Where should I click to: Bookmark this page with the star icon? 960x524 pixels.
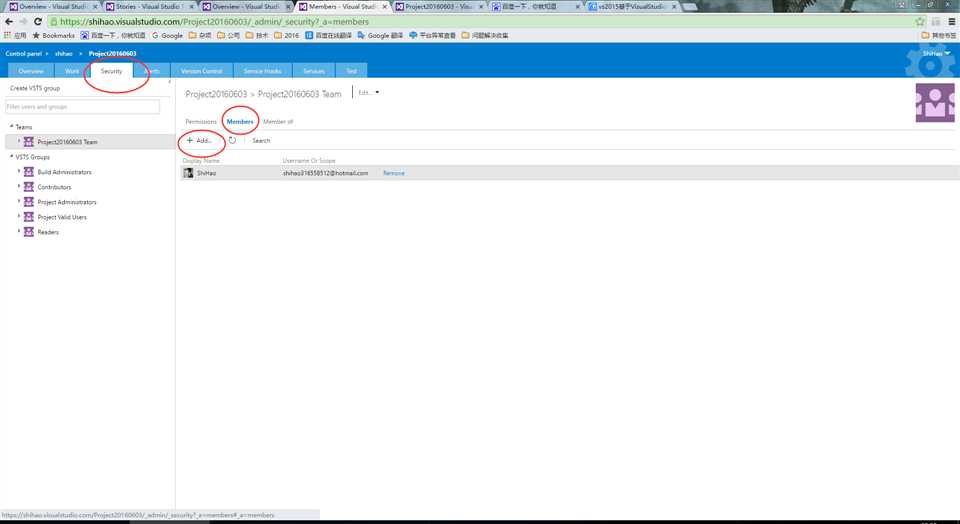(x=920, y=21)
